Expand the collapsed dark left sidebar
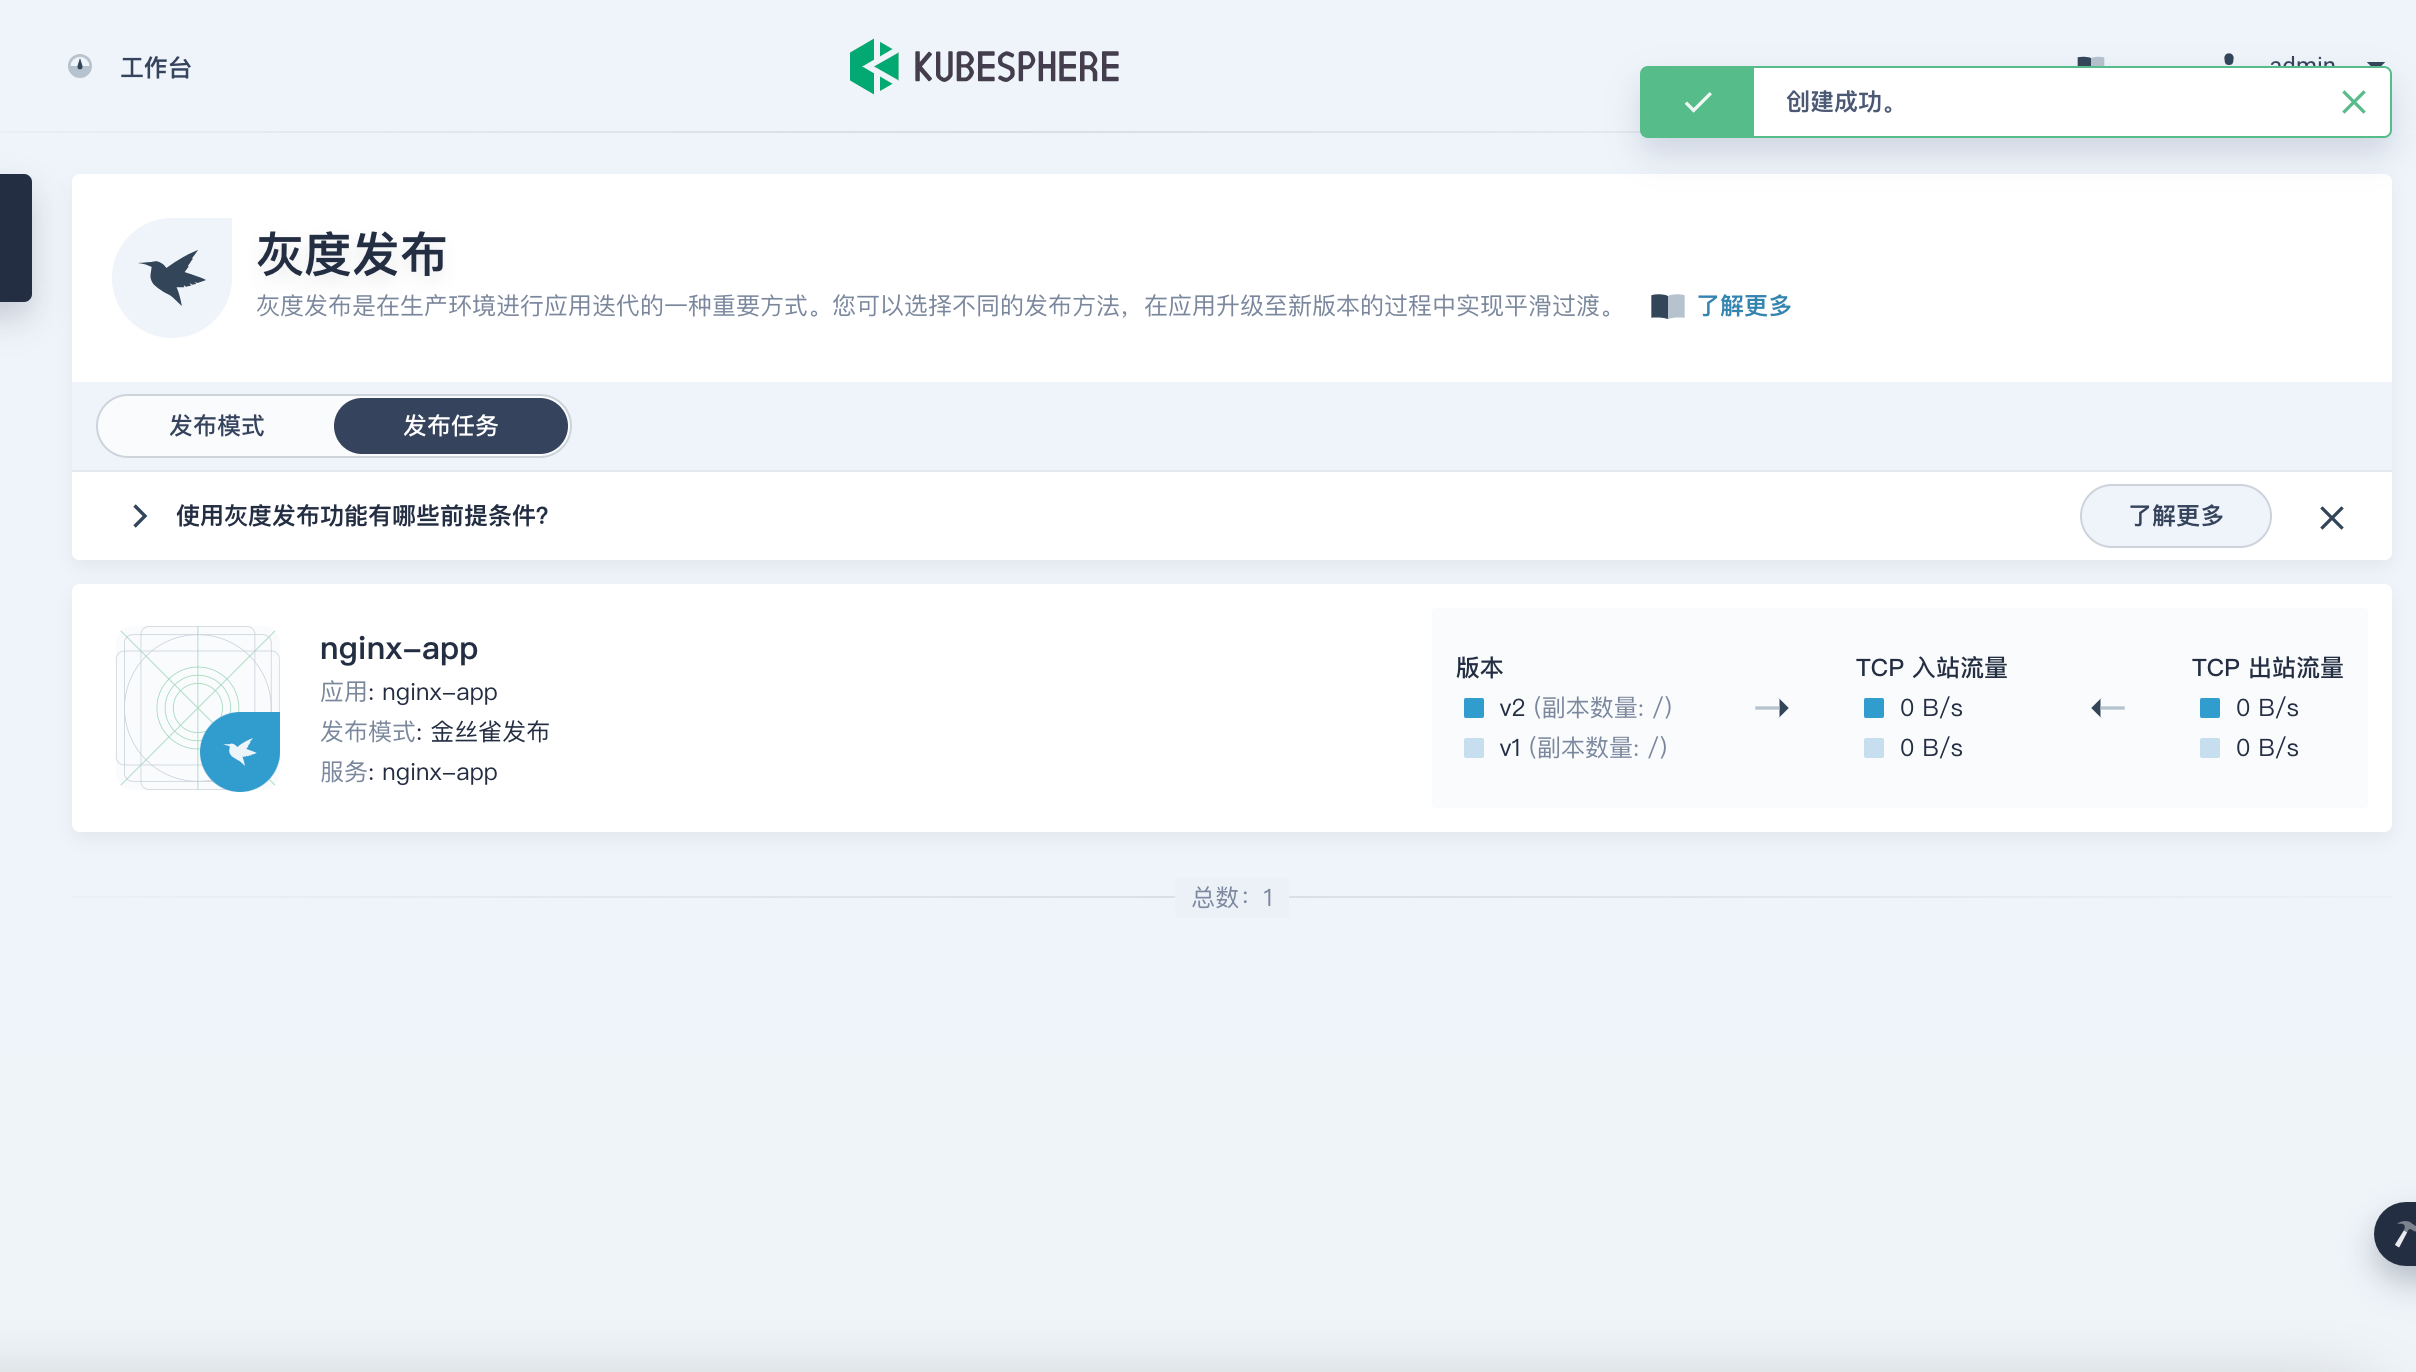The height and width of the screenshot is (1372, 2416). (16, 238)
